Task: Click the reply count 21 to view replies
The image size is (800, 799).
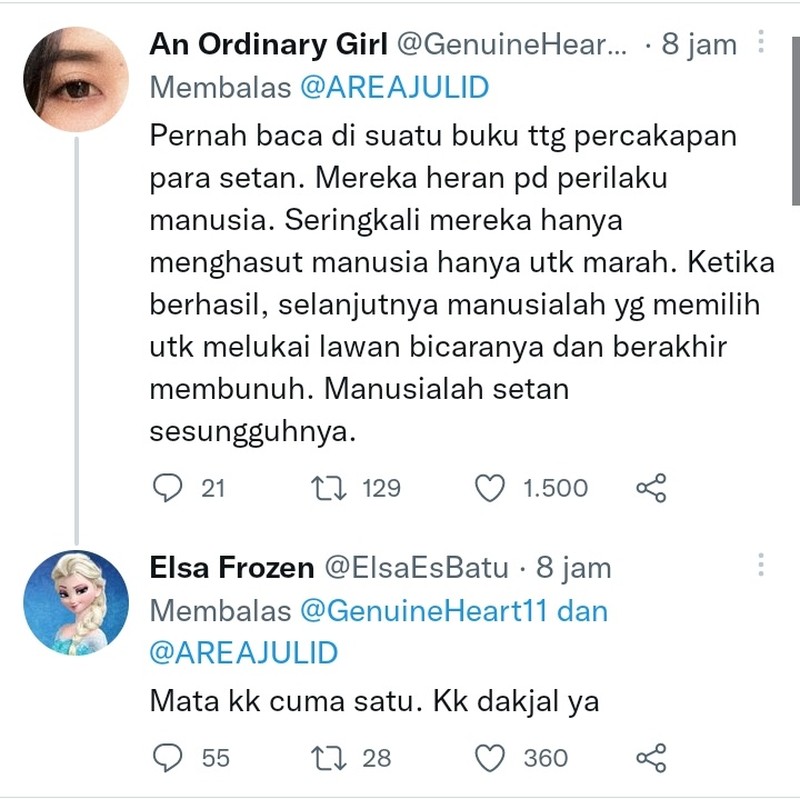Action: (x=211, y=488)
